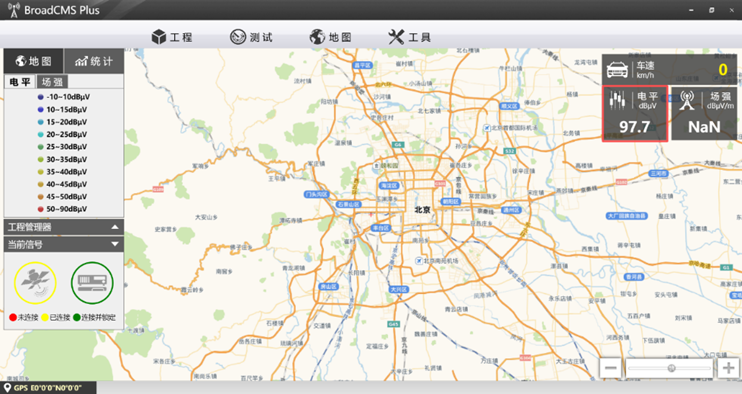
Task: Switch to the 地图 side tab
Action: (x=33, y=61)
